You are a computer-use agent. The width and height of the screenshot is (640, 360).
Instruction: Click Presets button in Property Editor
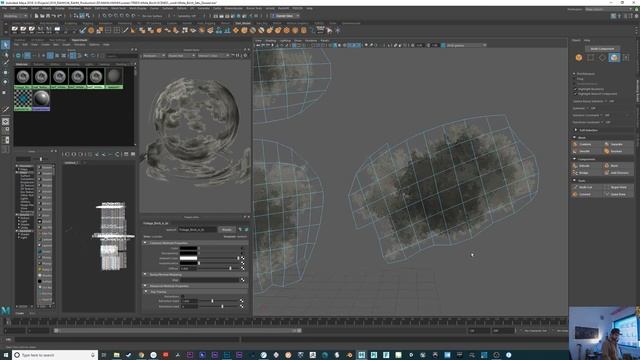227,229
